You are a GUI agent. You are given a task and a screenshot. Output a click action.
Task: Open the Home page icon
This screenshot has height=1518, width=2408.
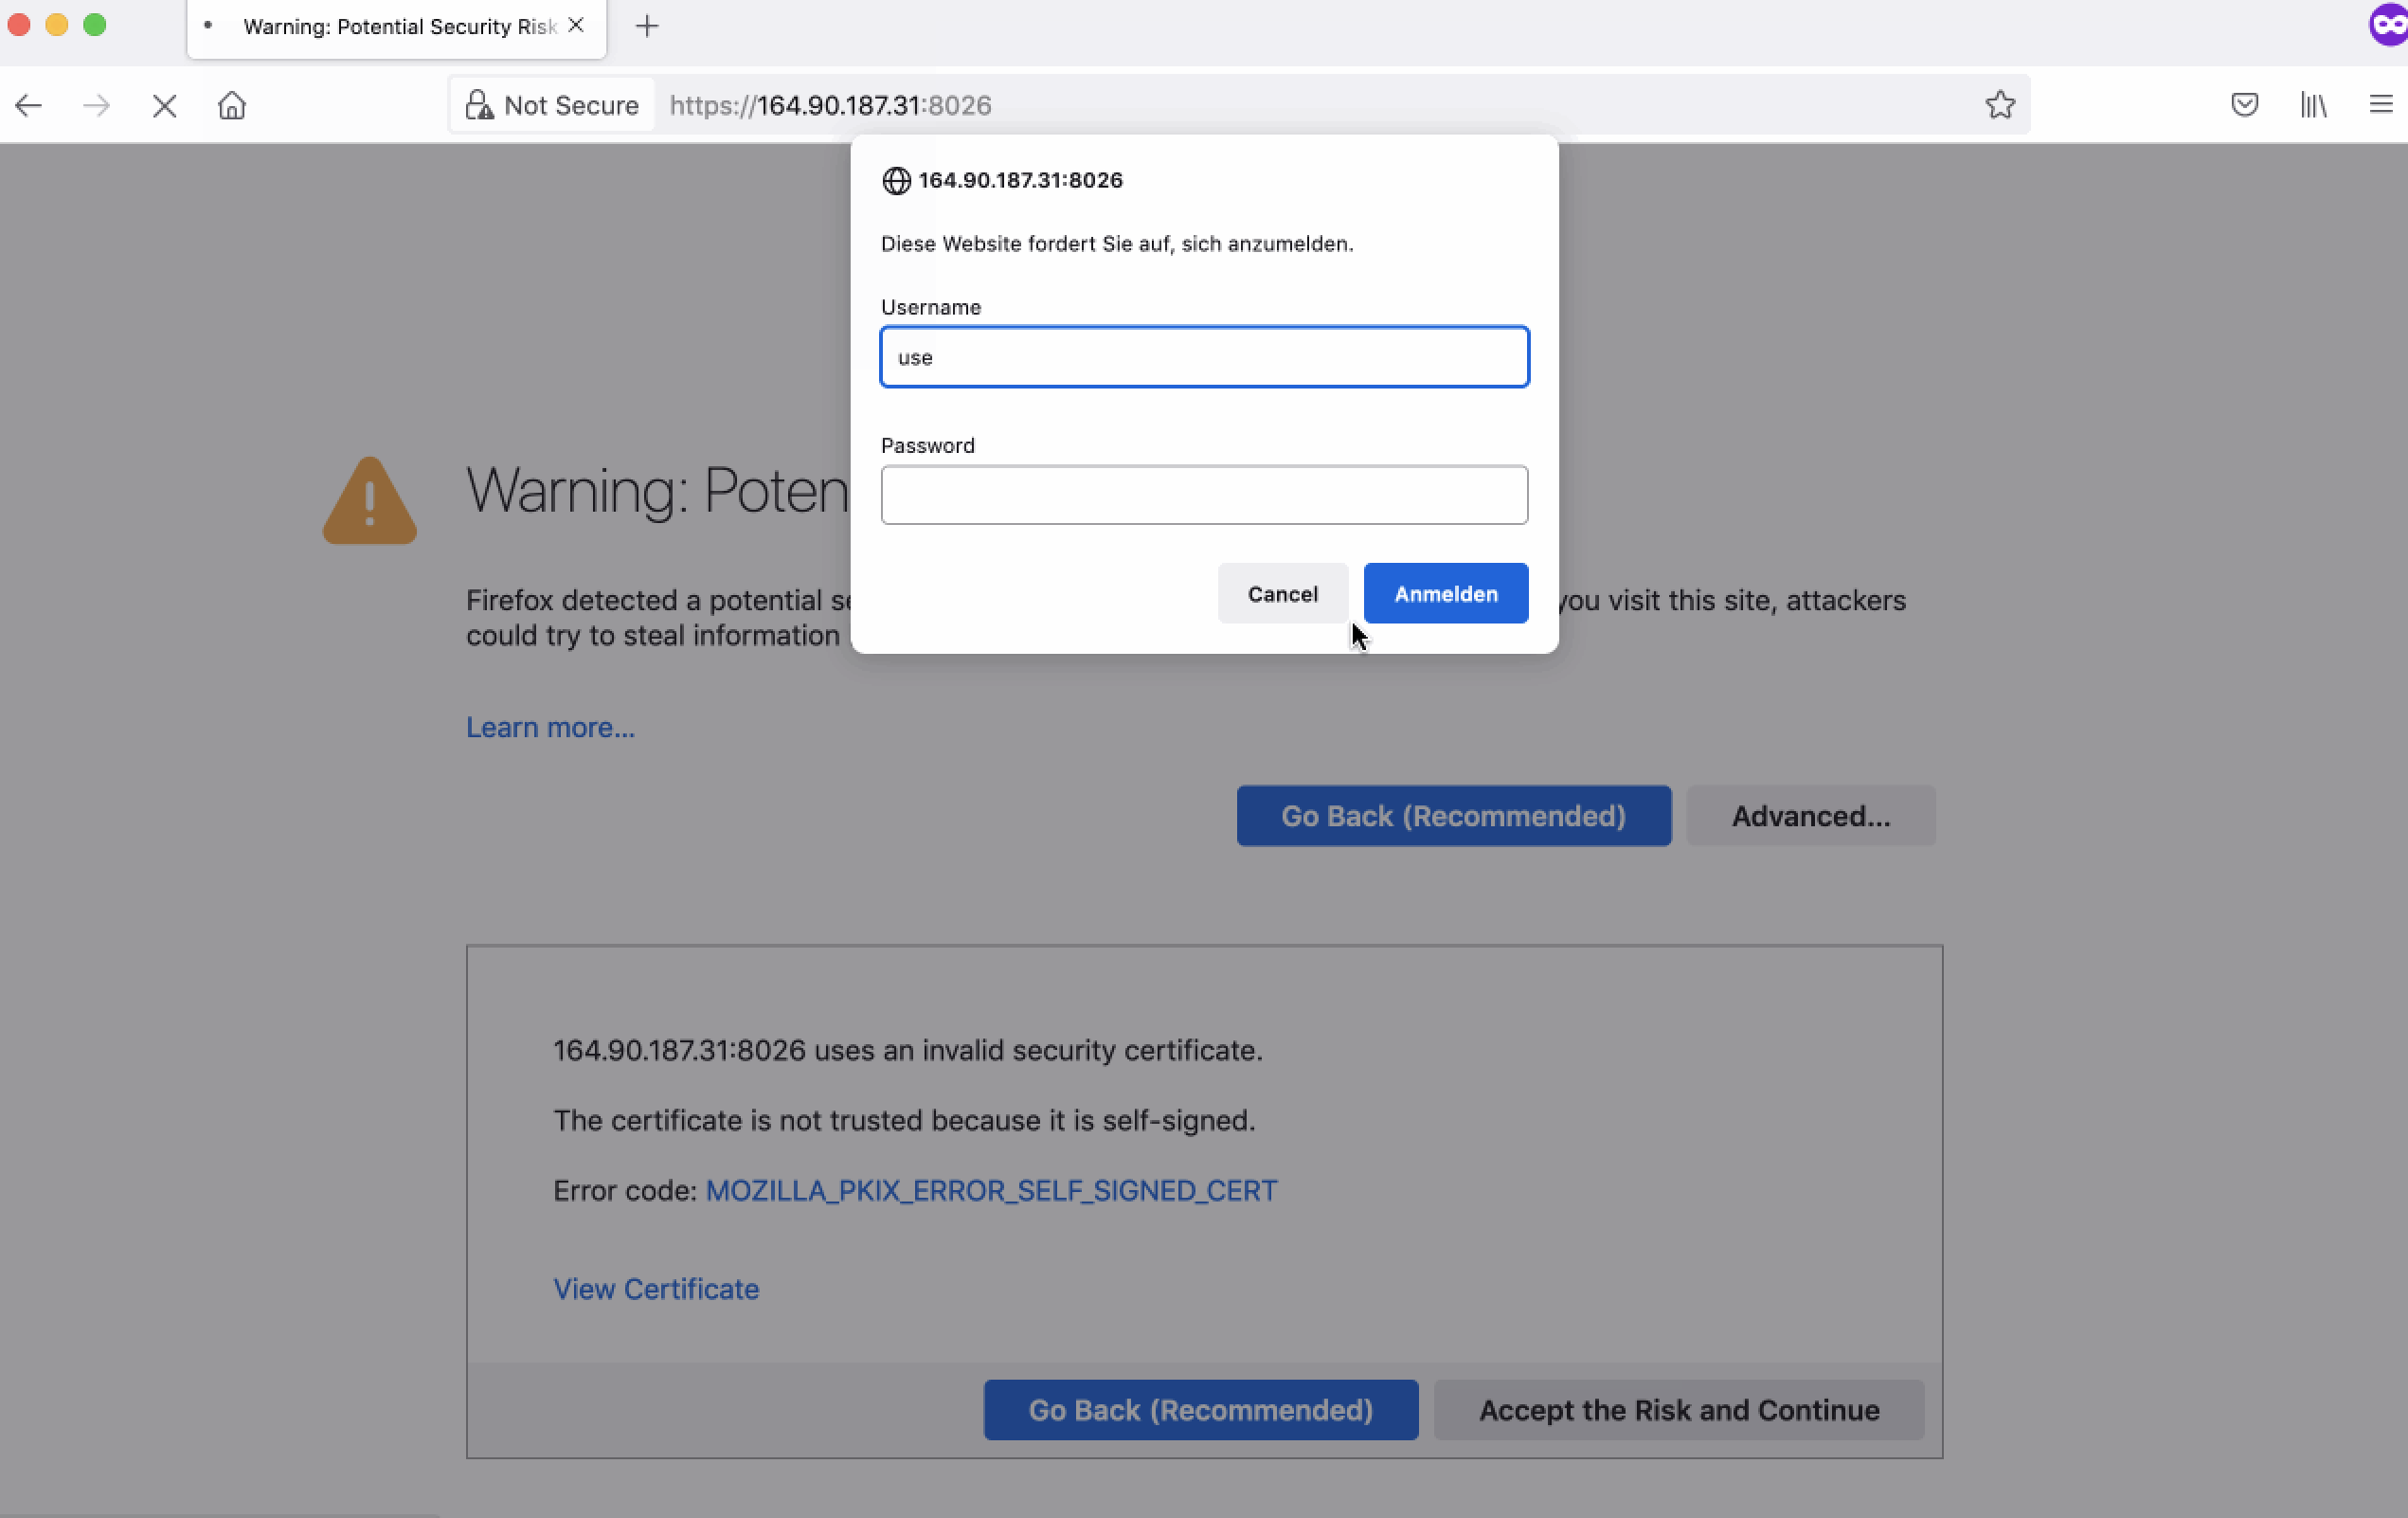[232, 105]
